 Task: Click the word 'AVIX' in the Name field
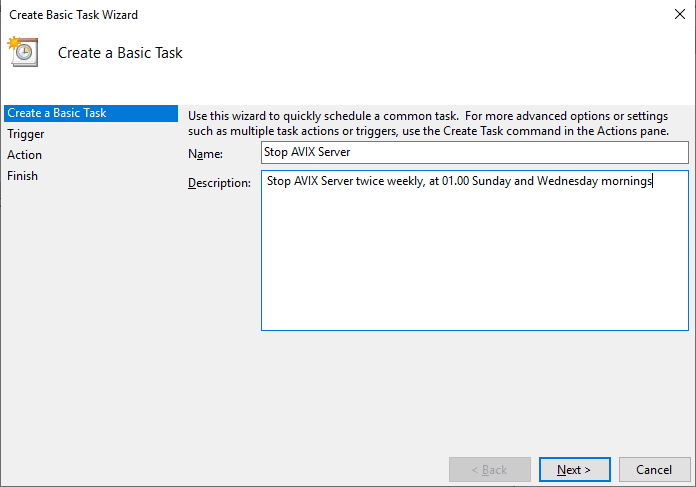313,153
